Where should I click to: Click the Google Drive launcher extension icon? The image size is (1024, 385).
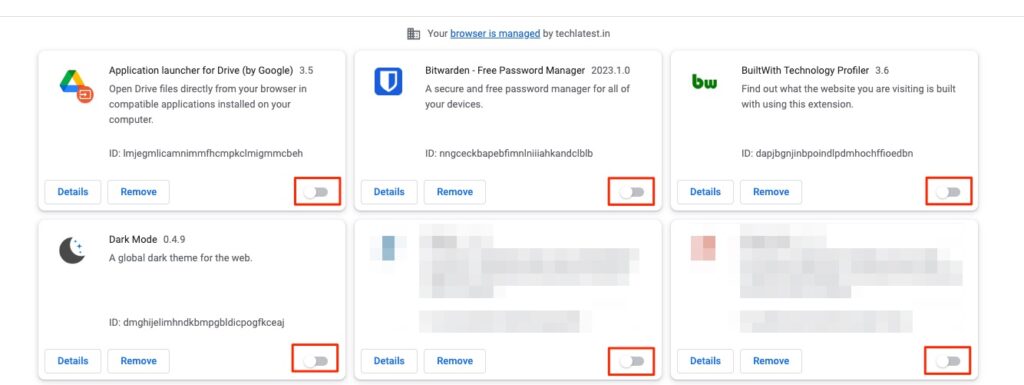(76, 85)
